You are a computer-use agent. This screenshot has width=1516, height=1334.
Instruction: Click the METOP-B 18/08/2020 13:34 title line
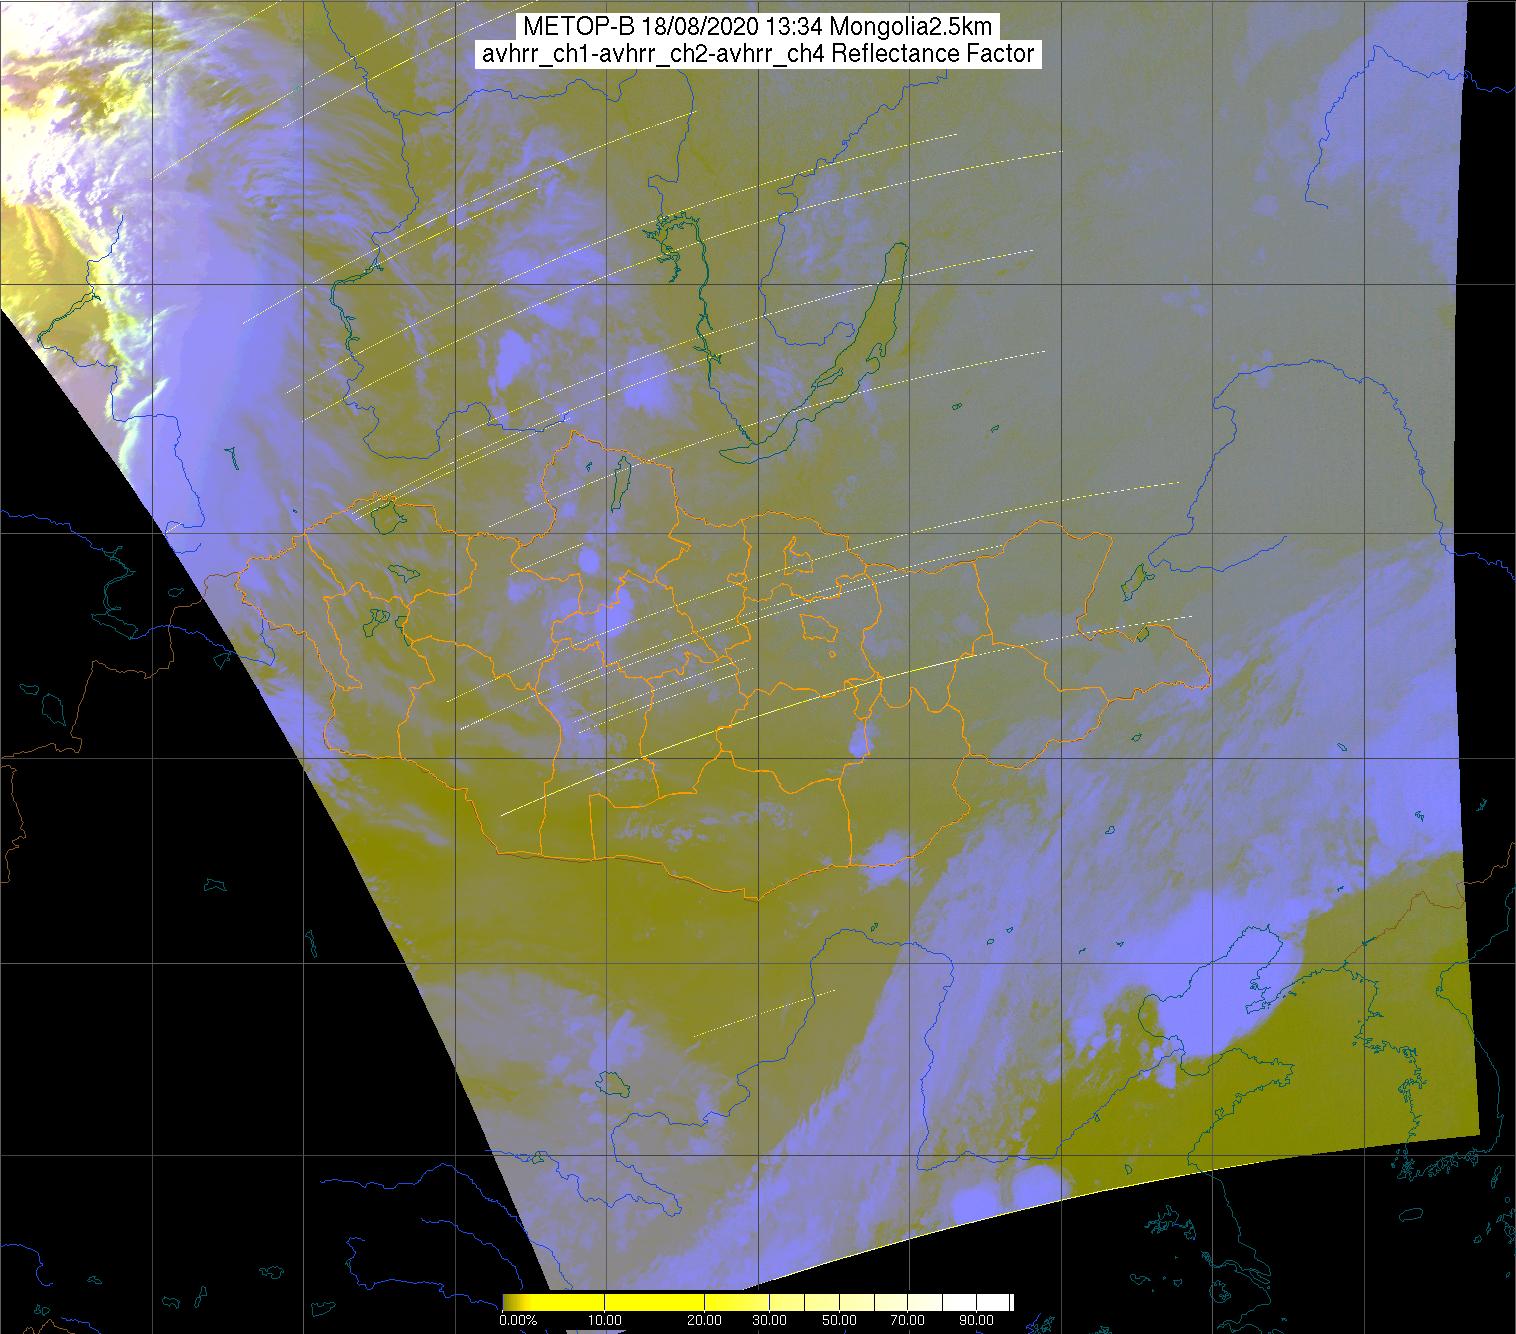pos(758,27)
